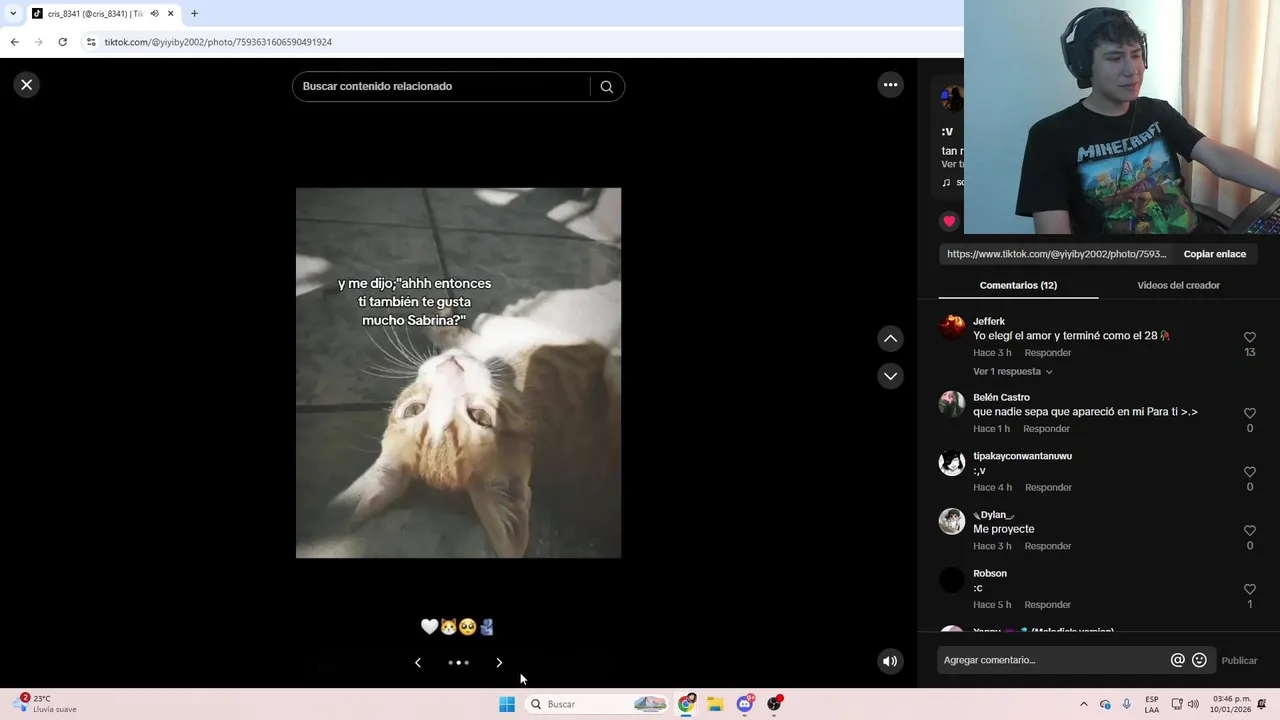The height and width of the screenshot is (720, 1280).
Task: Open the volume control in system tray
Action: pyautogui.click(x=1193, y=704)
